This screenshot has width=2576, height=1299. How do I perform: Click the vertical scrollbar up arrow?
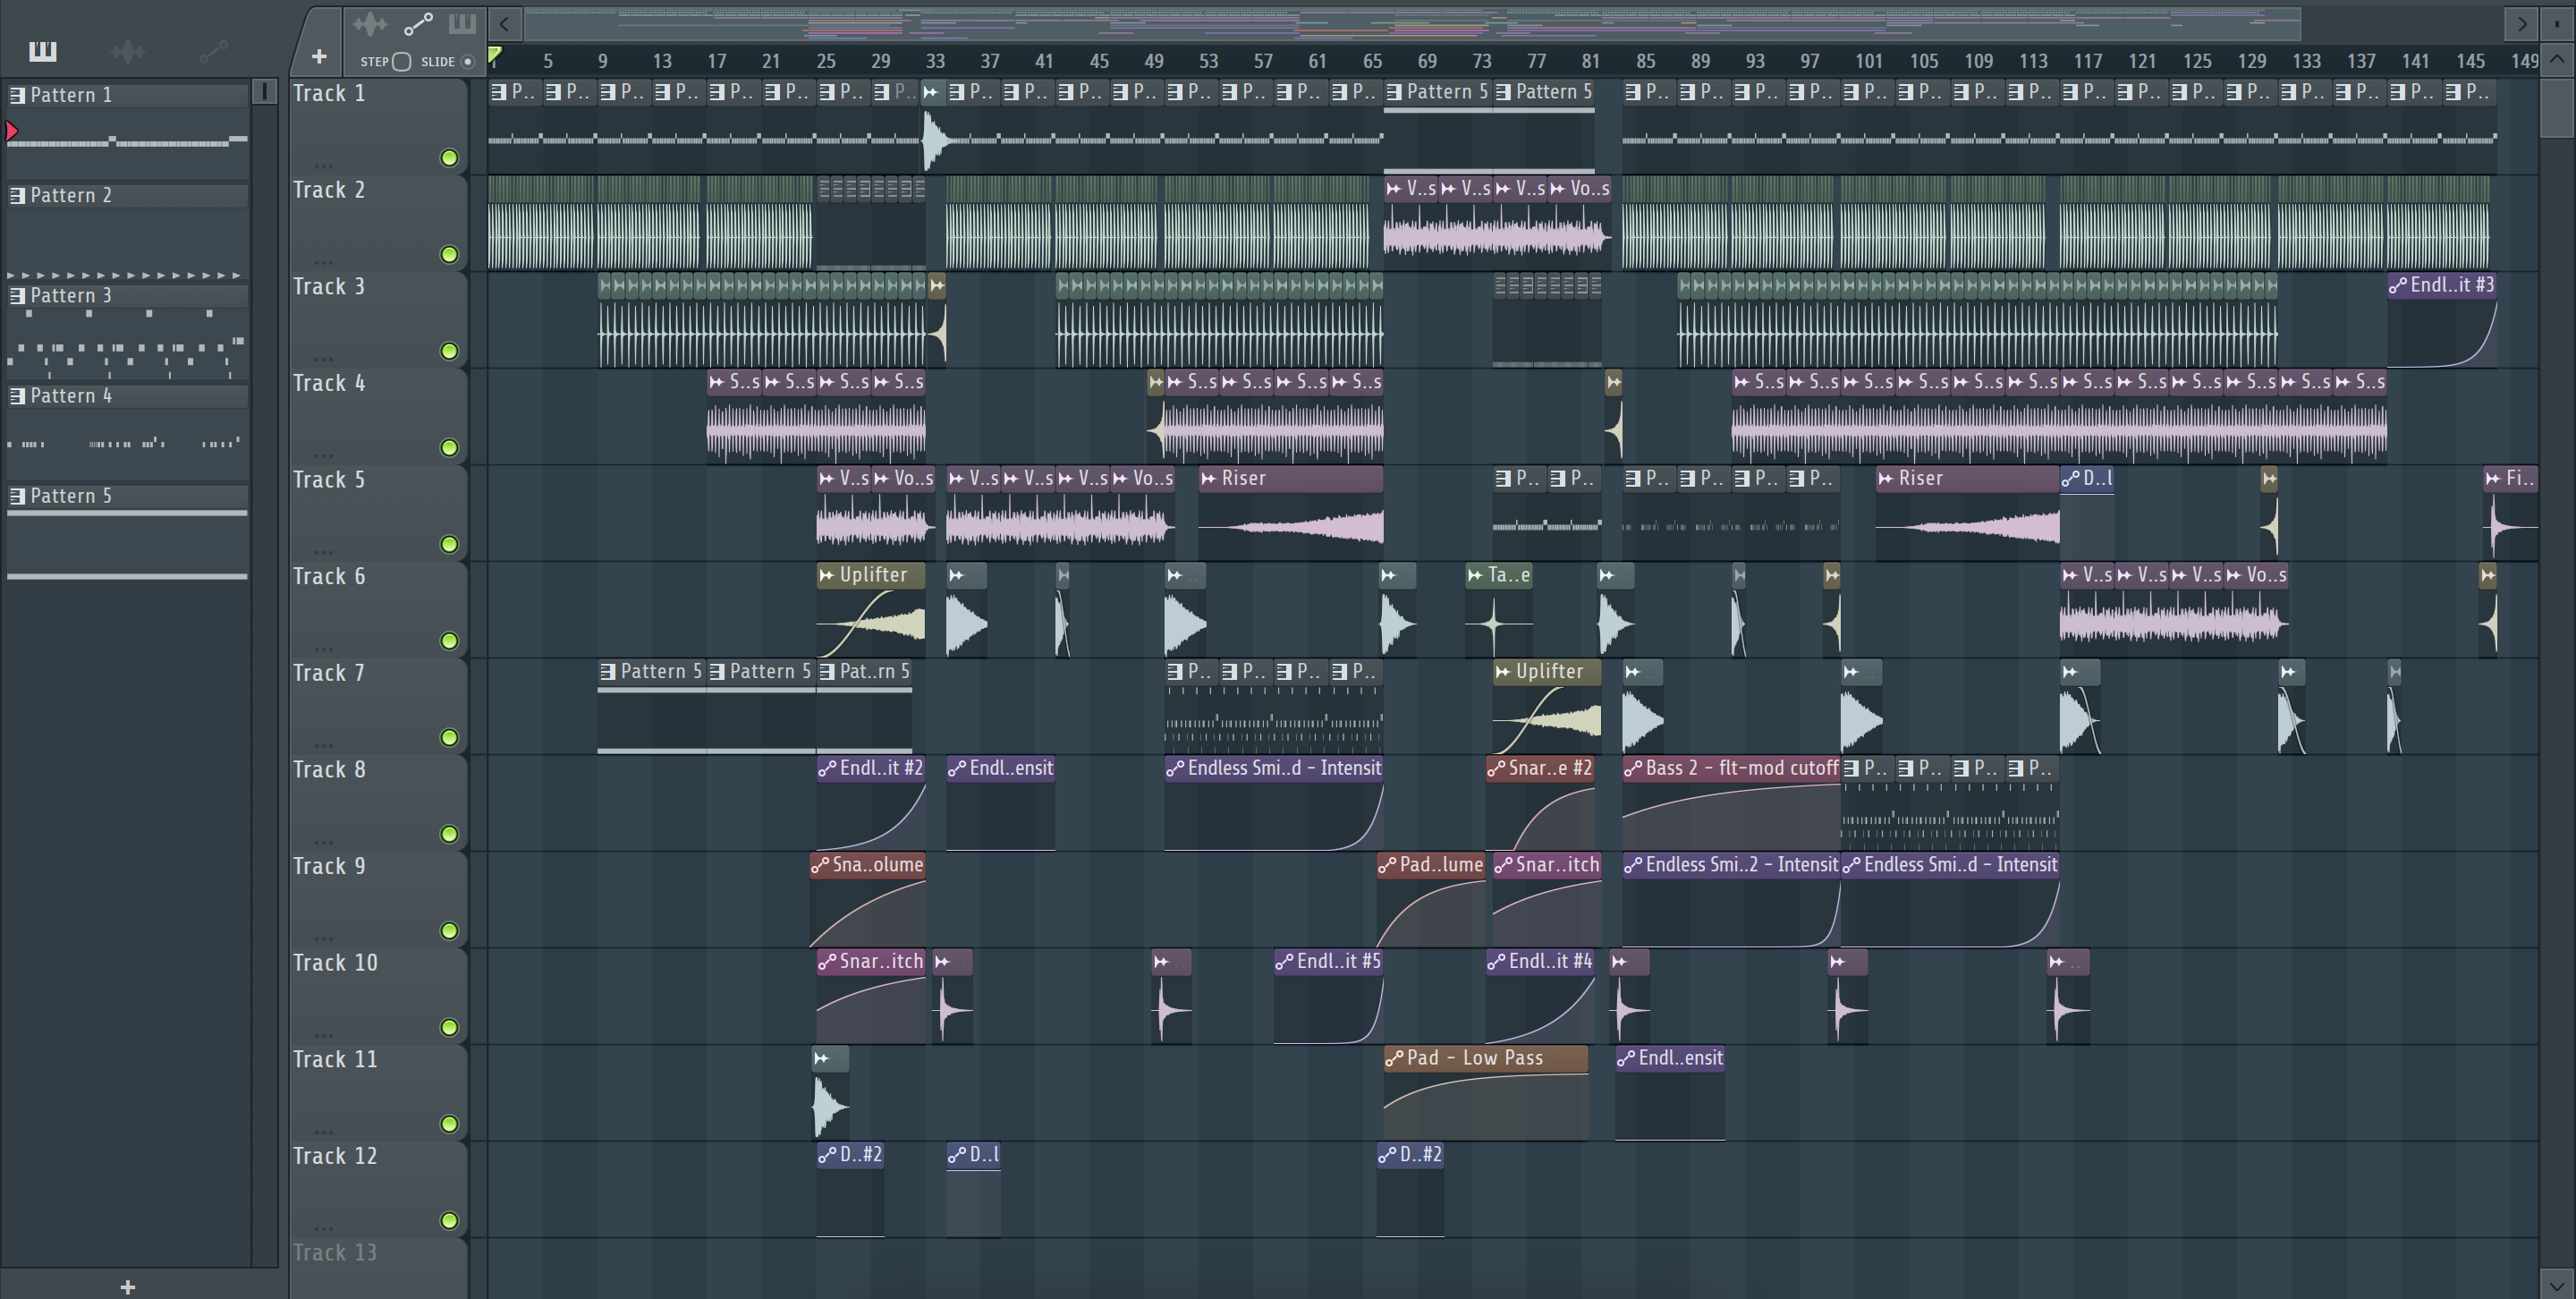click(x=2557, y=59)
